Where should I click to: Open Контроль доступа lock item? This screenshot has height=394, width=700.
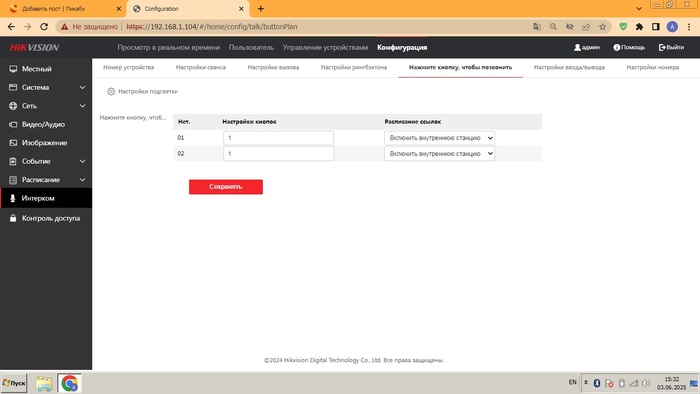46,218
